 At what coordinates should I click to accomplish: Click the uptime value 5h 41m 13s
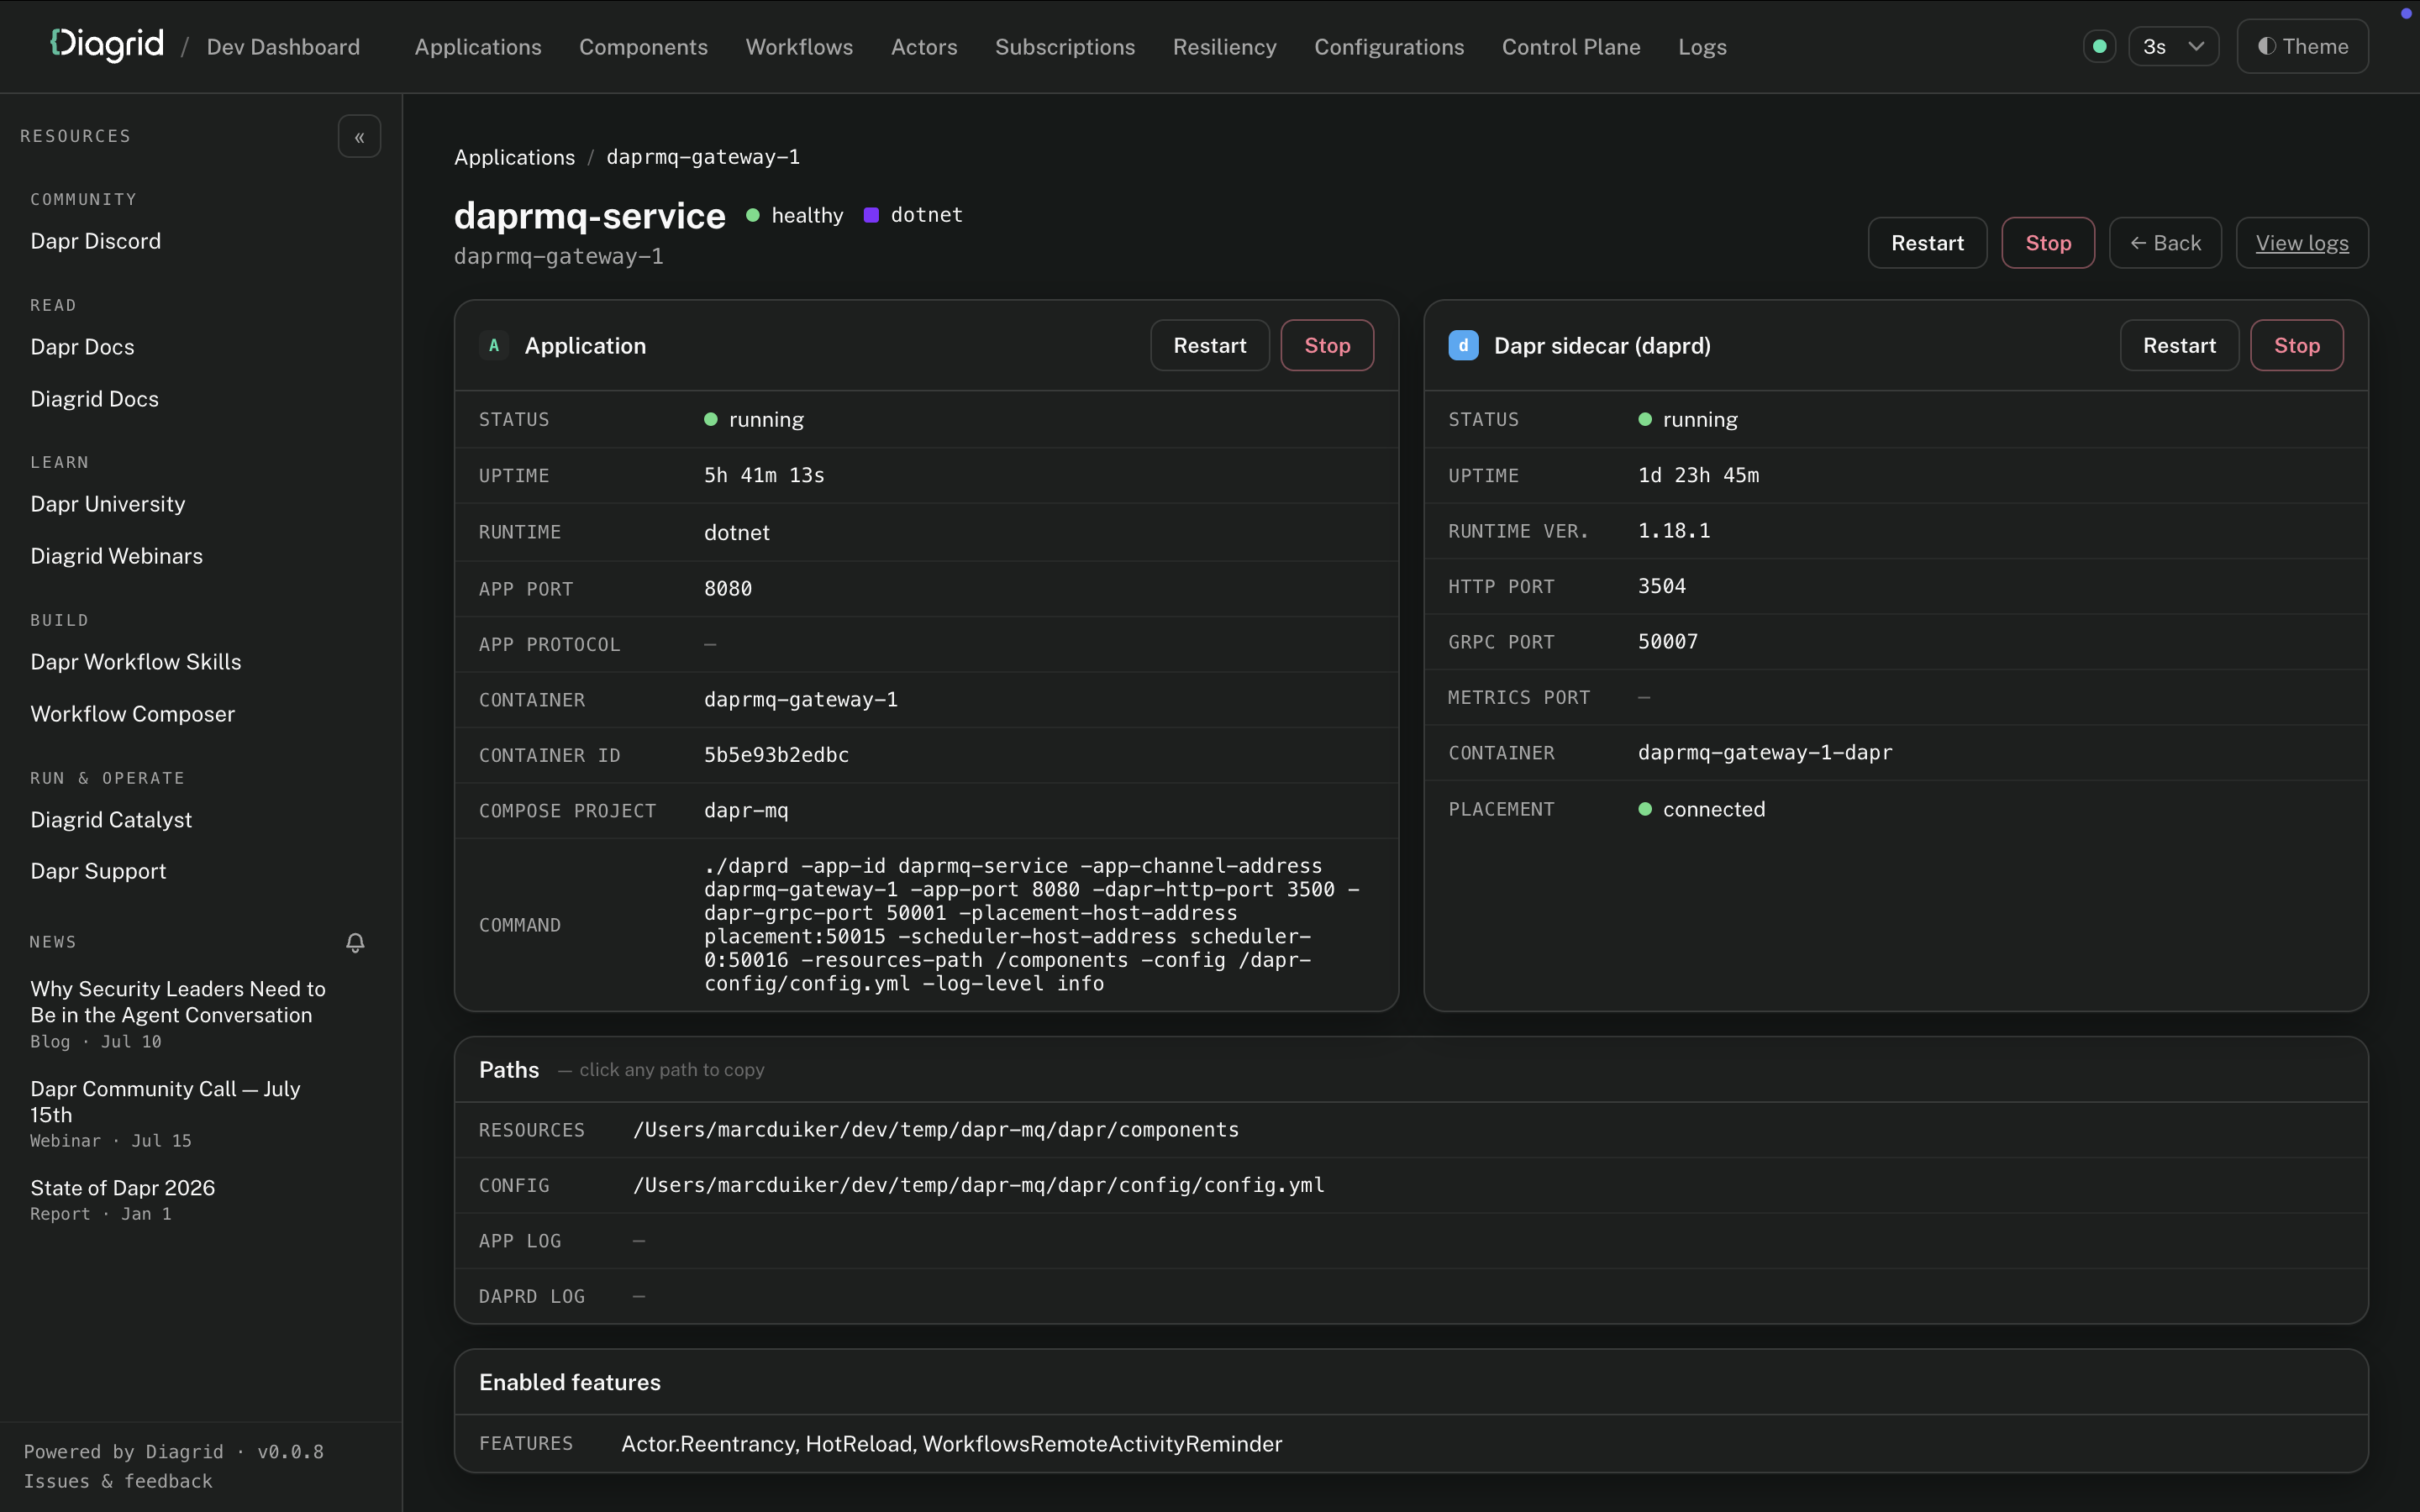click(764, 475)
